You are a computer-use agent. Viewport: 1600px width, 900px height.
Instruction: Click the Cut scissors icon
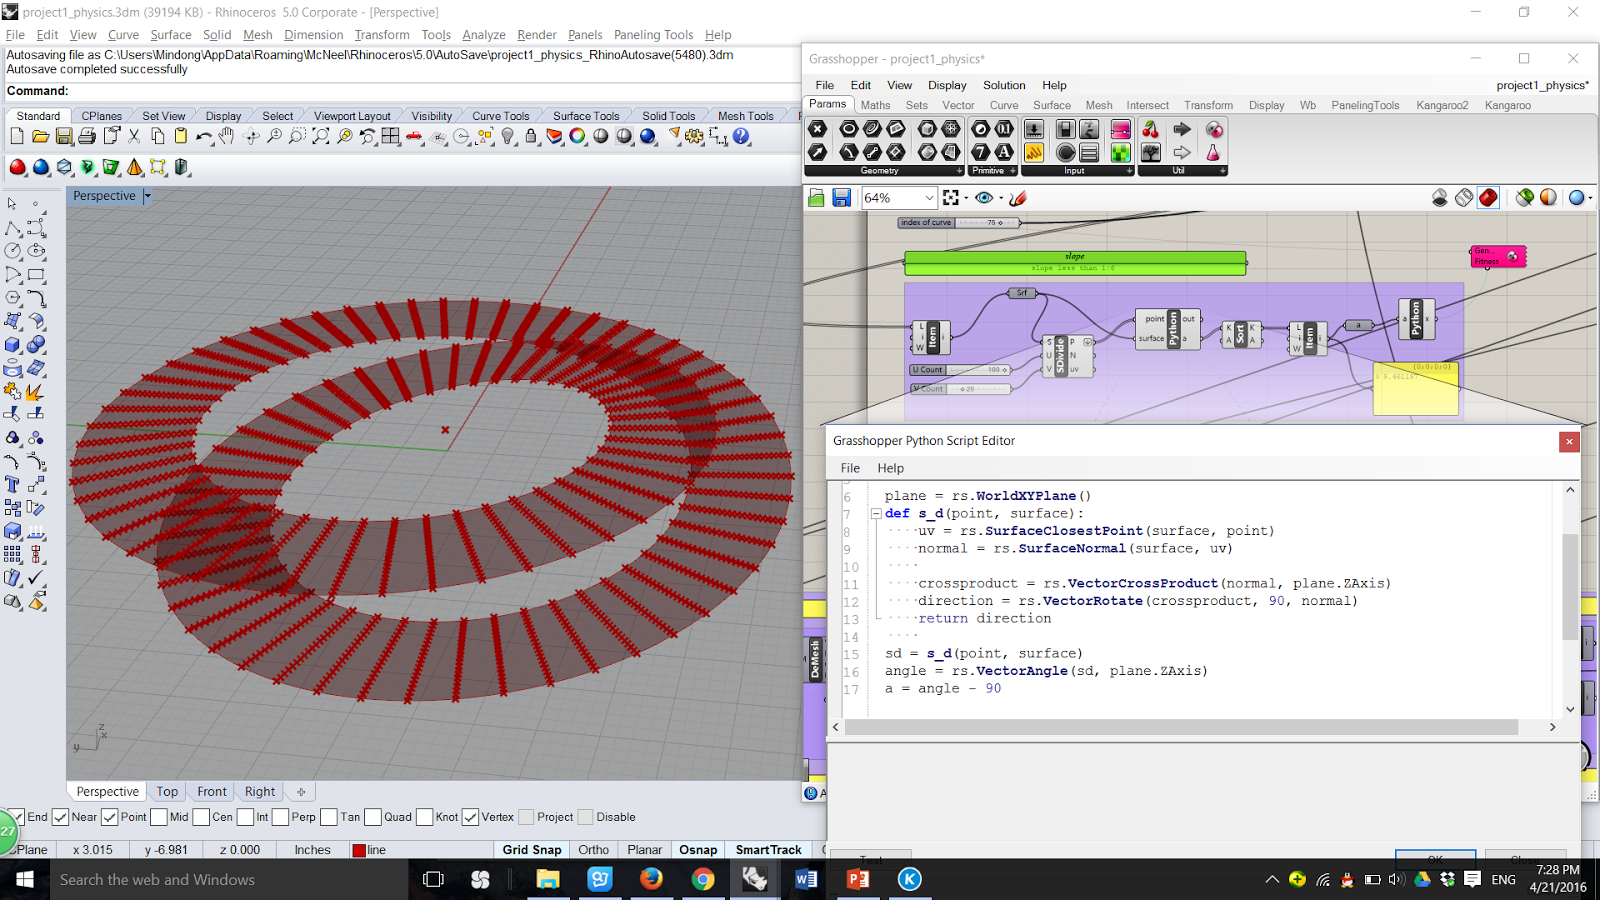pos(134,136)
